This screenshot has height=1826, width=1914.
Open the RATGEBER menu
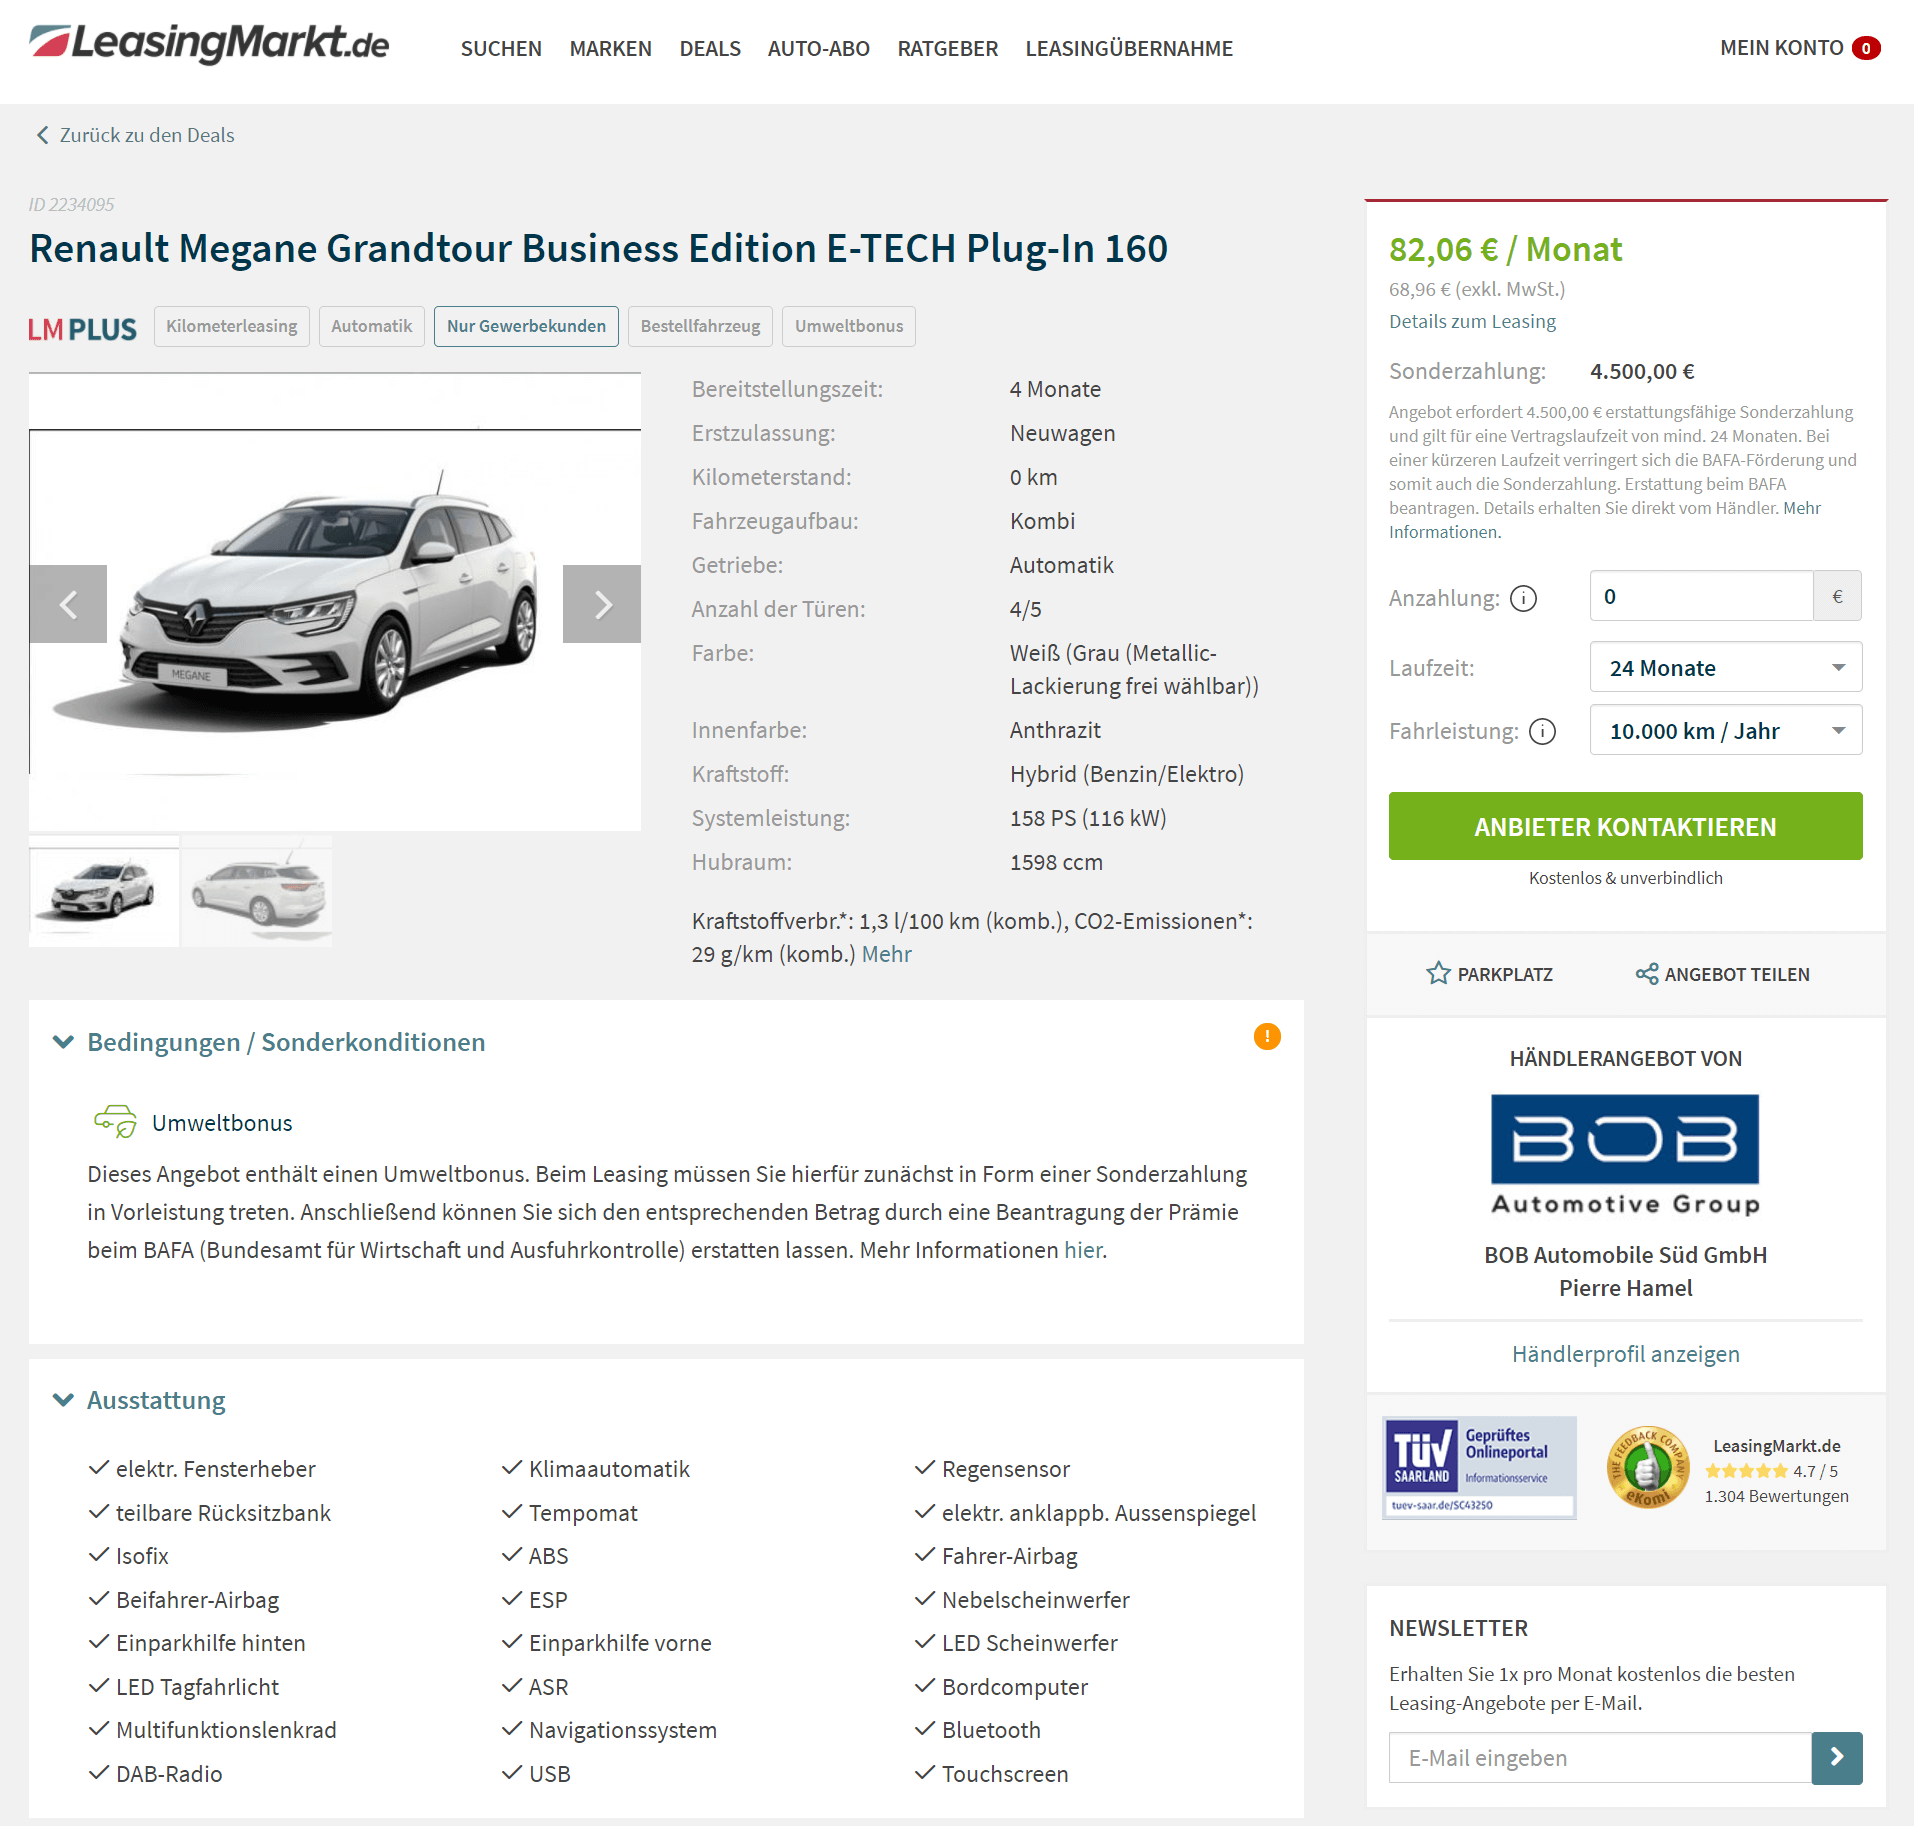947,48
